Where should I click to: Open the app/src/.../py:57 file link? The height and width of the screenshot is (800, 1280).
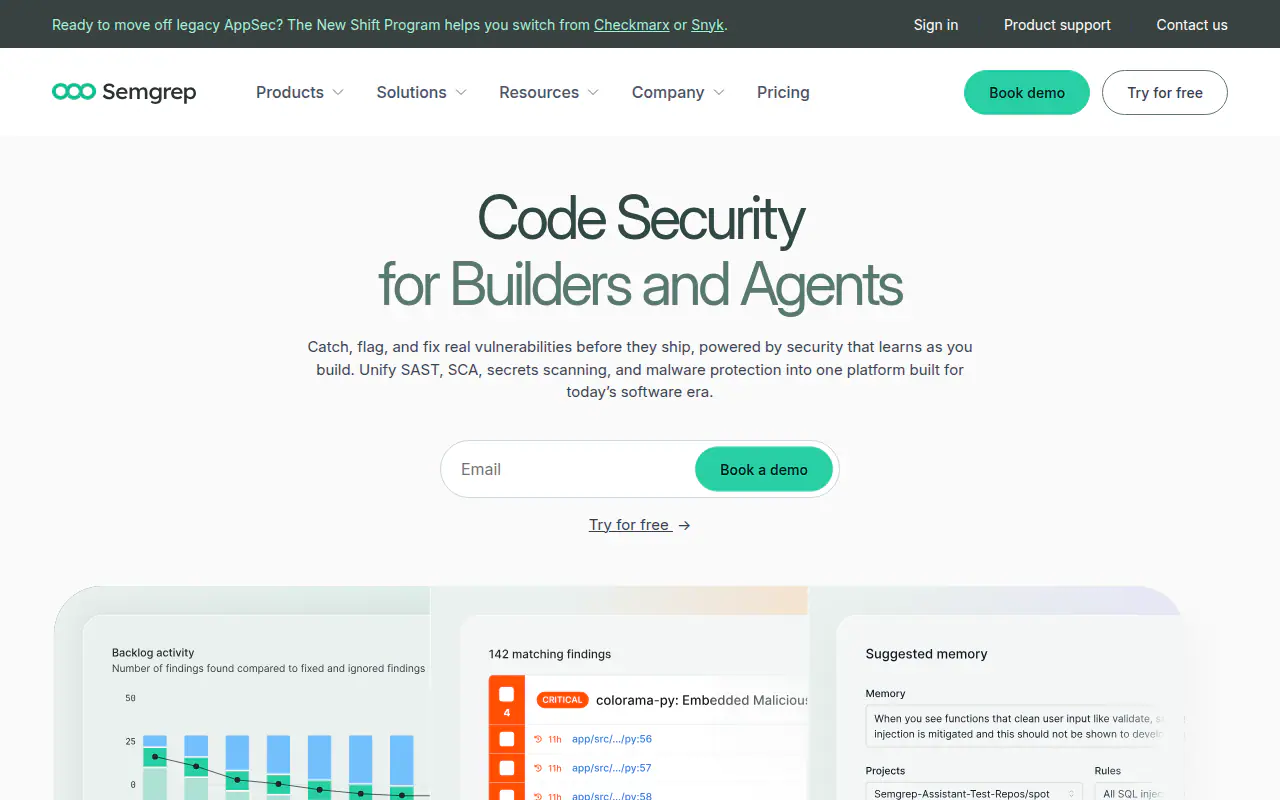point(612,768)
